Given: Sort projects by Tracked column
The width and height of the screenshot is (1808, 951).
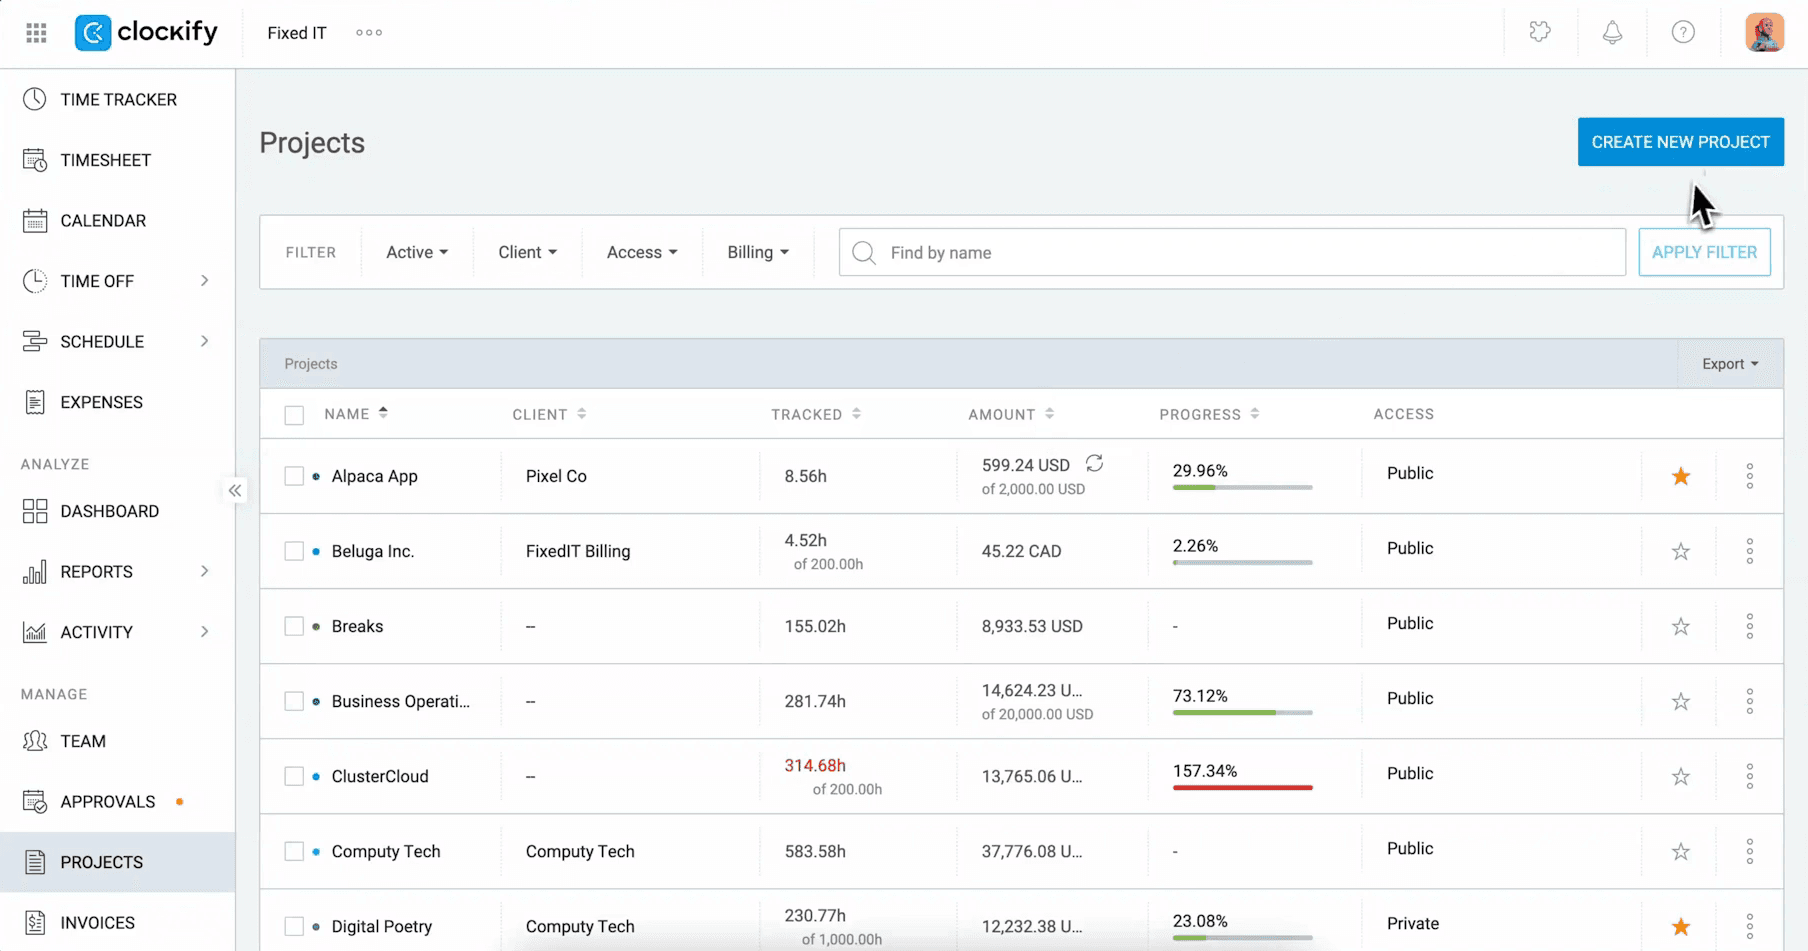Looking at the screenshot, I should [x=816, y=414].
